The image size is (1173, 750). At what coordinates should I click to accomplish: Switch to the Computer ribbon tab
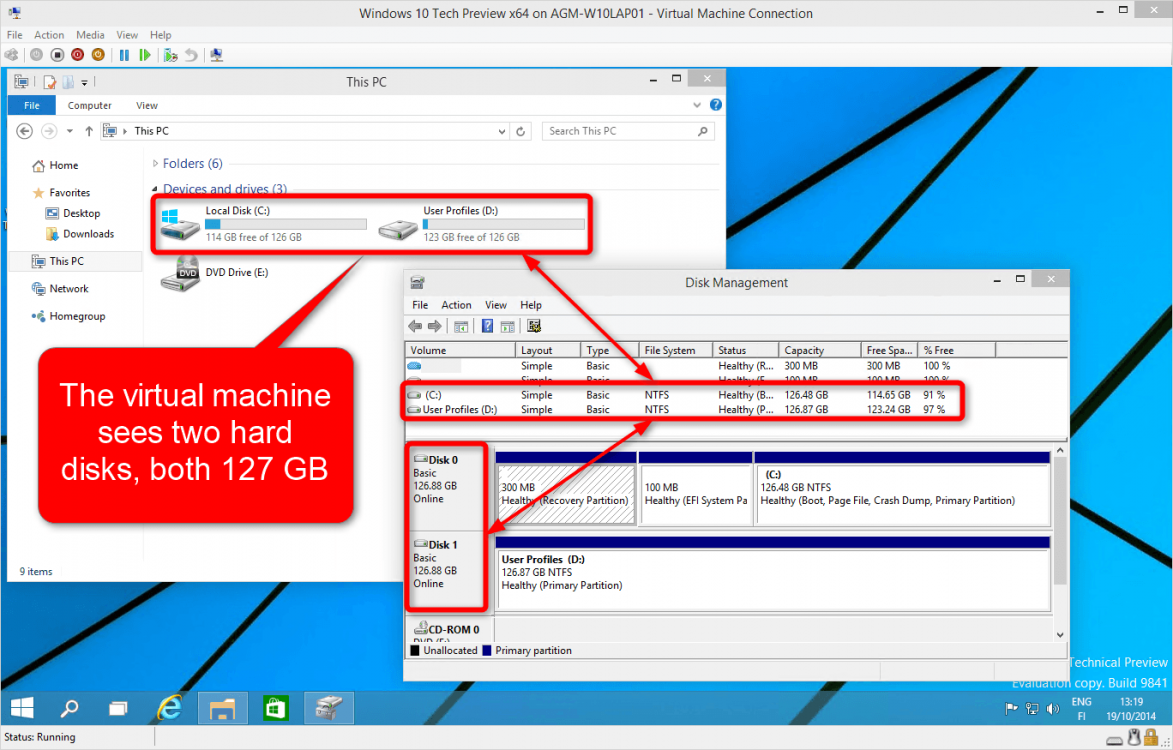click(90, 105)
